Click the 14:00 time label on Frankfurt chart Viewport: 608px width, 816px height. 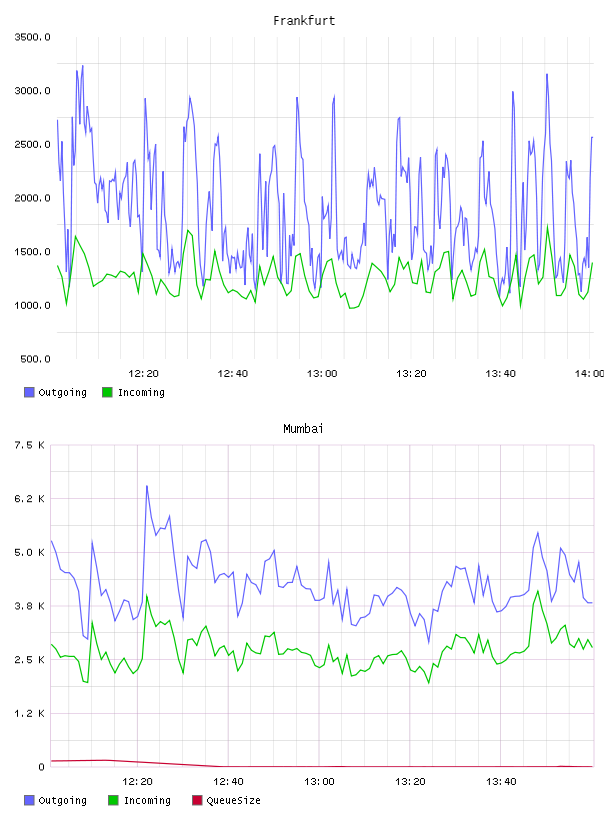pos(589,373)
